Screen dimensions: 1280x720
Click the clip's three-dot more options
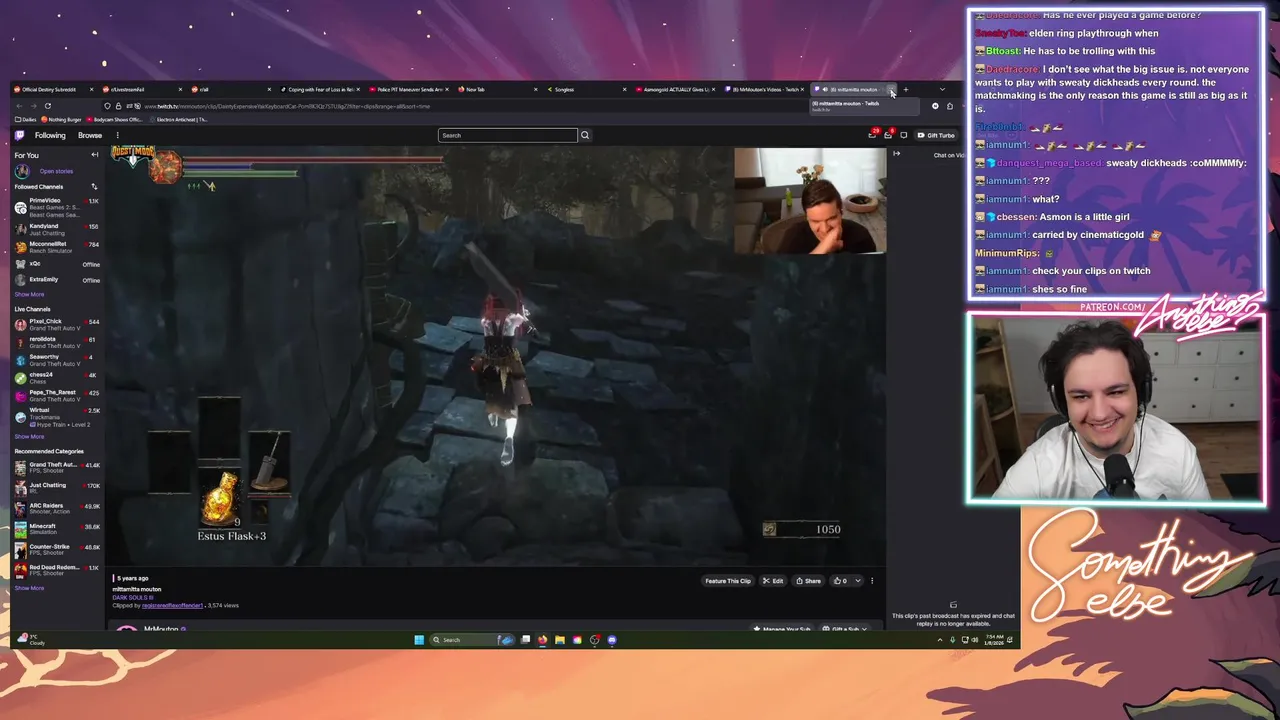tap(872, 581)
